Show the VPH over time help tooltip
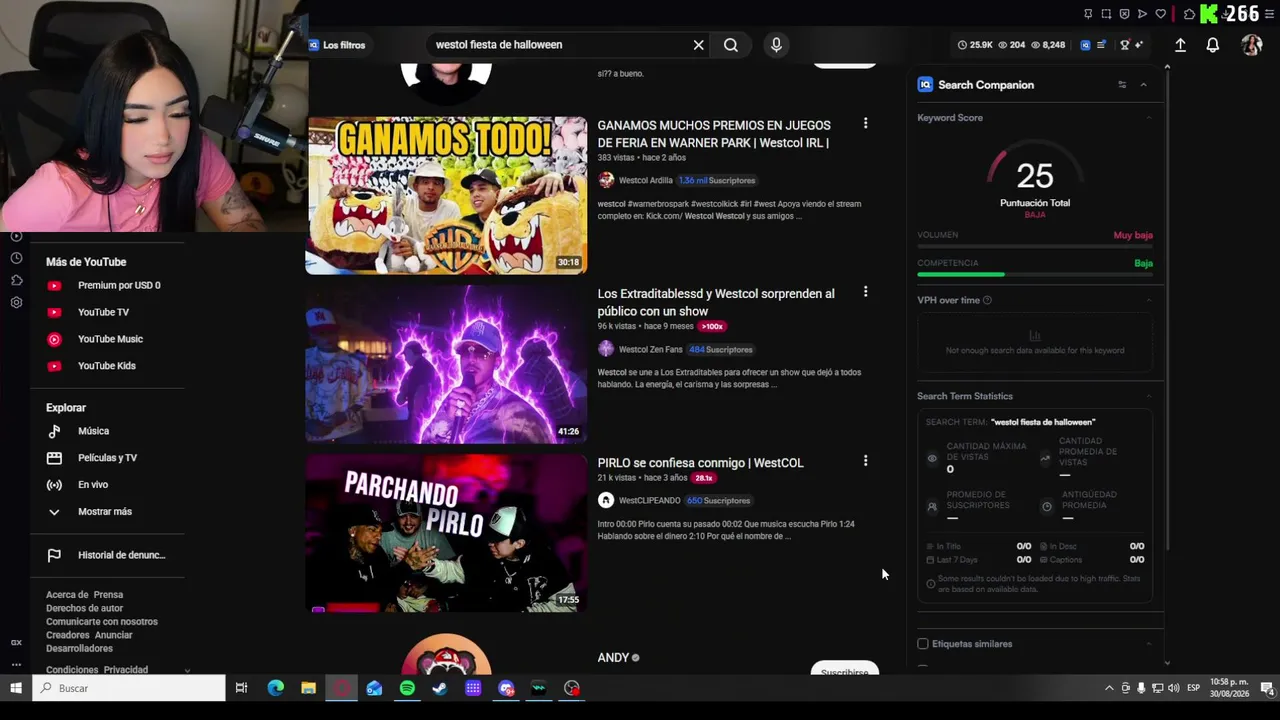The height and width of the screenshot is (720, 1280). [x=987, y=300]
